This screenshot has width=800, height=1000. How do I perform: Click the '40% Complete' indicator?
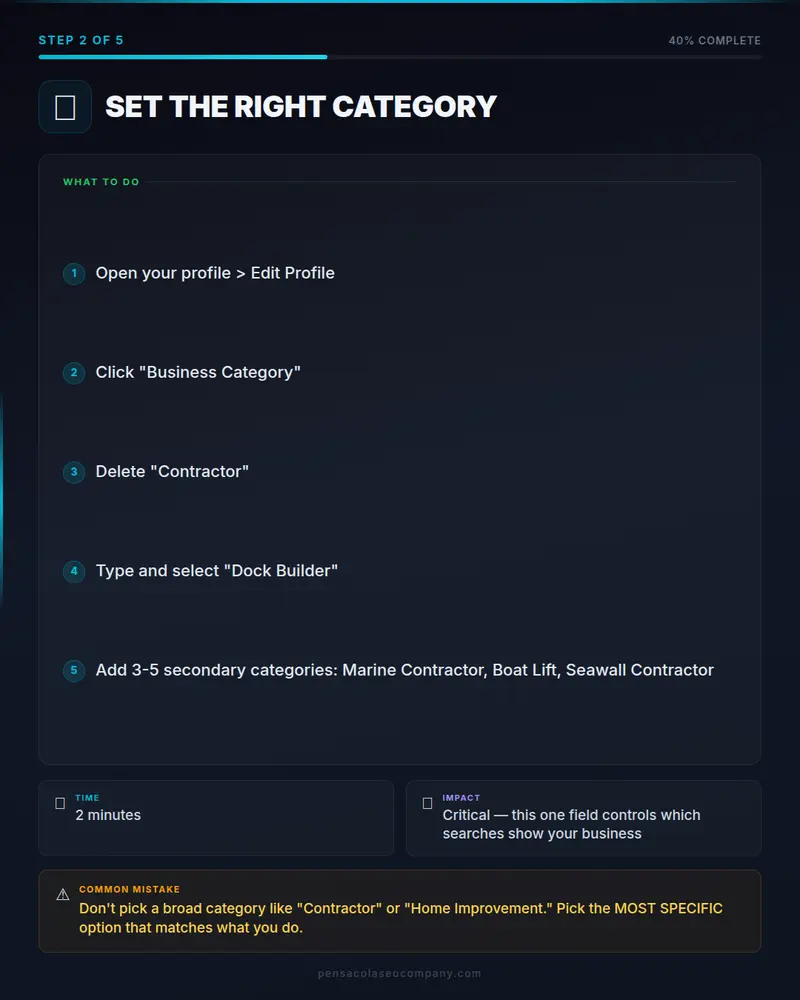pyautogui.click(x=715, y=41)
